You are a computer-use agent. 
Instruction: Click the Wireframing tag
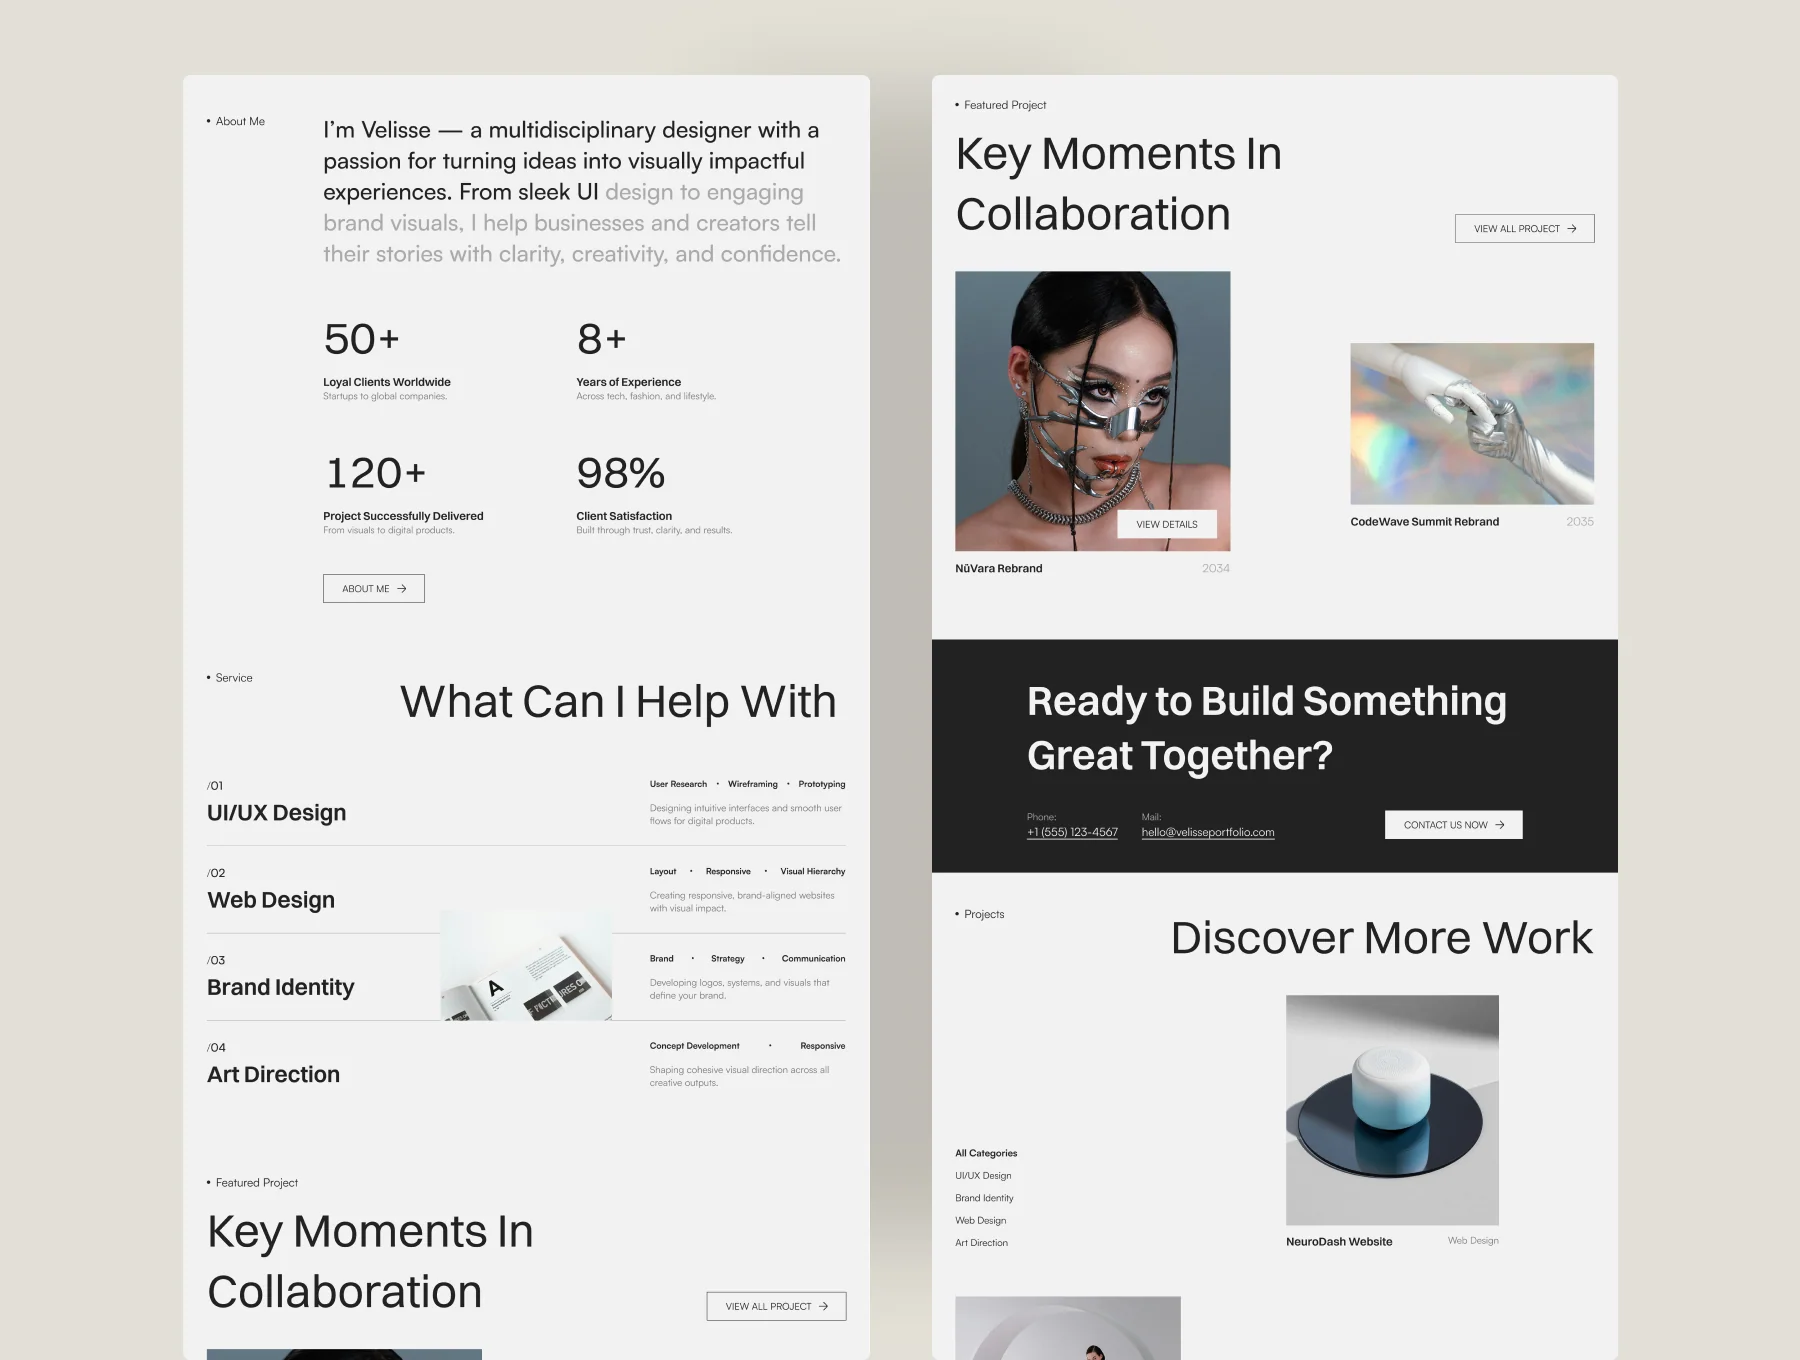click(753, 784)
